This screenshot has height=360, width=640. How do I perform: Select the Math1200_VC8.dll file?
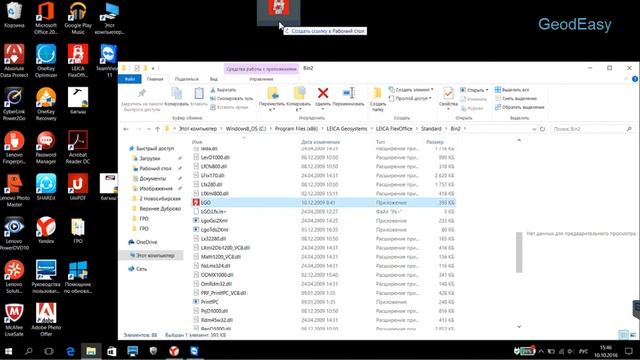point(220,257)
